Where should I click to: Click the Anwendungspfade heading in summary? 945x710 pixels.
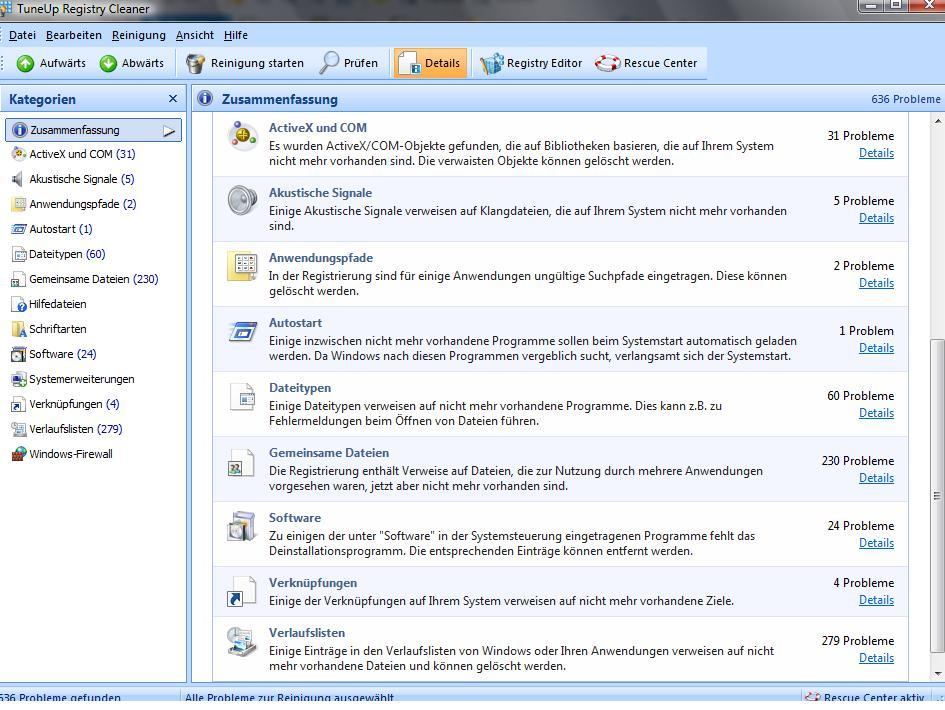pos(321,258)
